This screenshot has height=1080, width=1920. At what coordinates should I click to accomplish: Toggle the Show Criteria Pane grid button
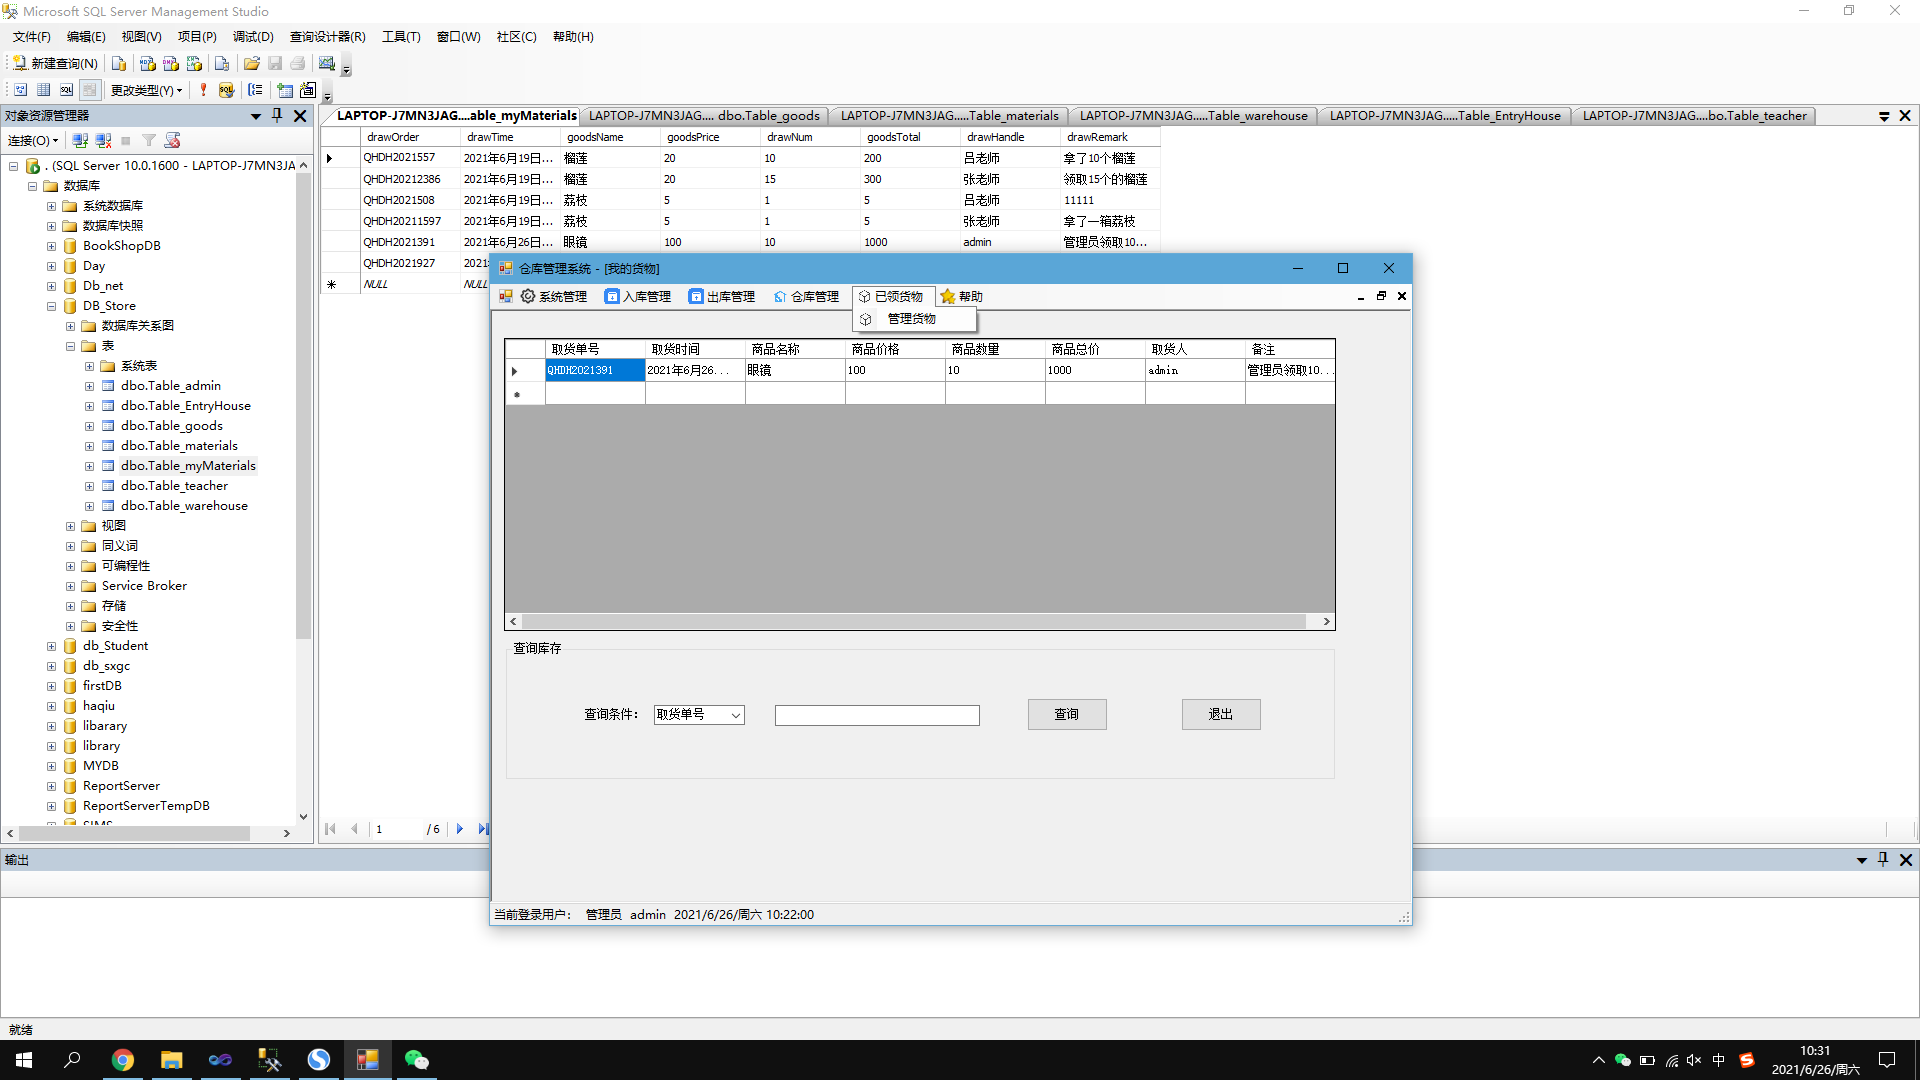click(x=43, y=90)
